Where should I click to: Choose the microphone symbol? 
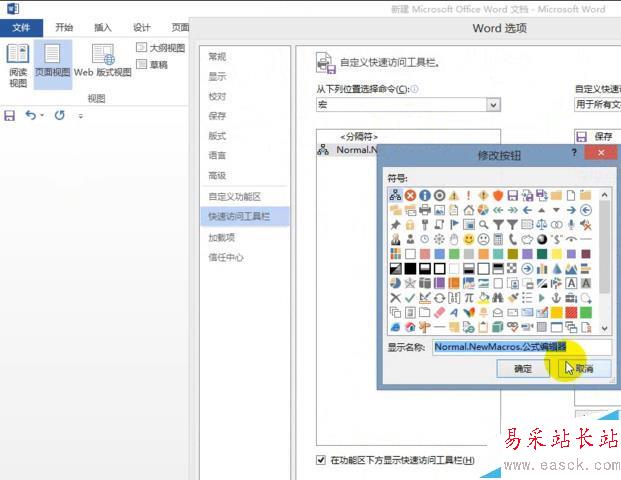coord(571,225)
